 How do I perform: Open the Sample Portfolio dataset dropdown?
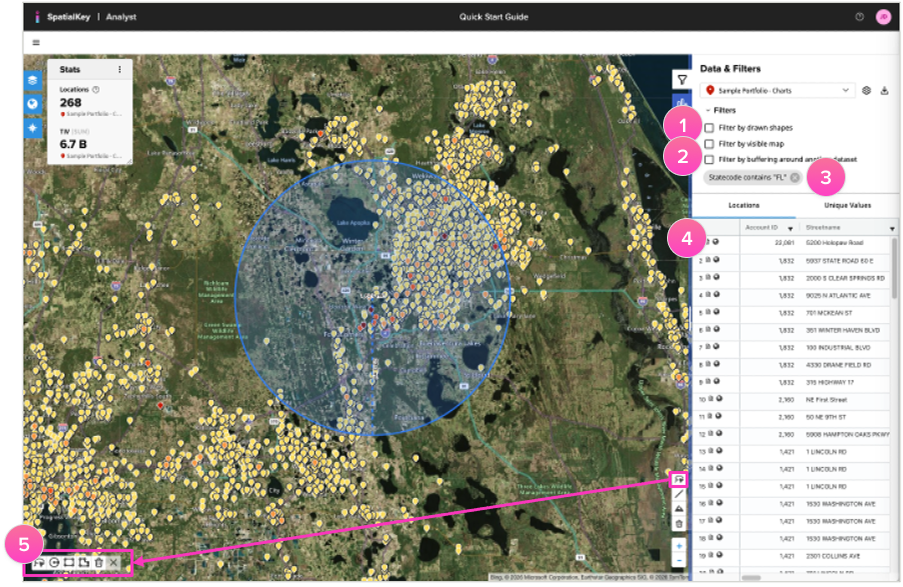pyautogui.click(x=778, y=91)
